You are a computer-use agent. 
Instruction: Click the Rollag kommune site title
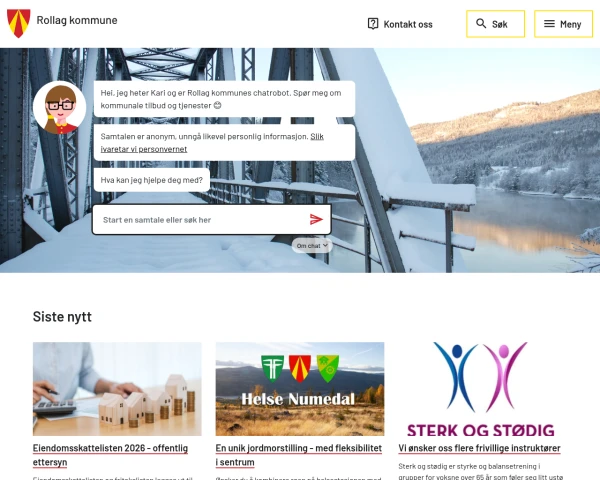[x=77, y=20]
